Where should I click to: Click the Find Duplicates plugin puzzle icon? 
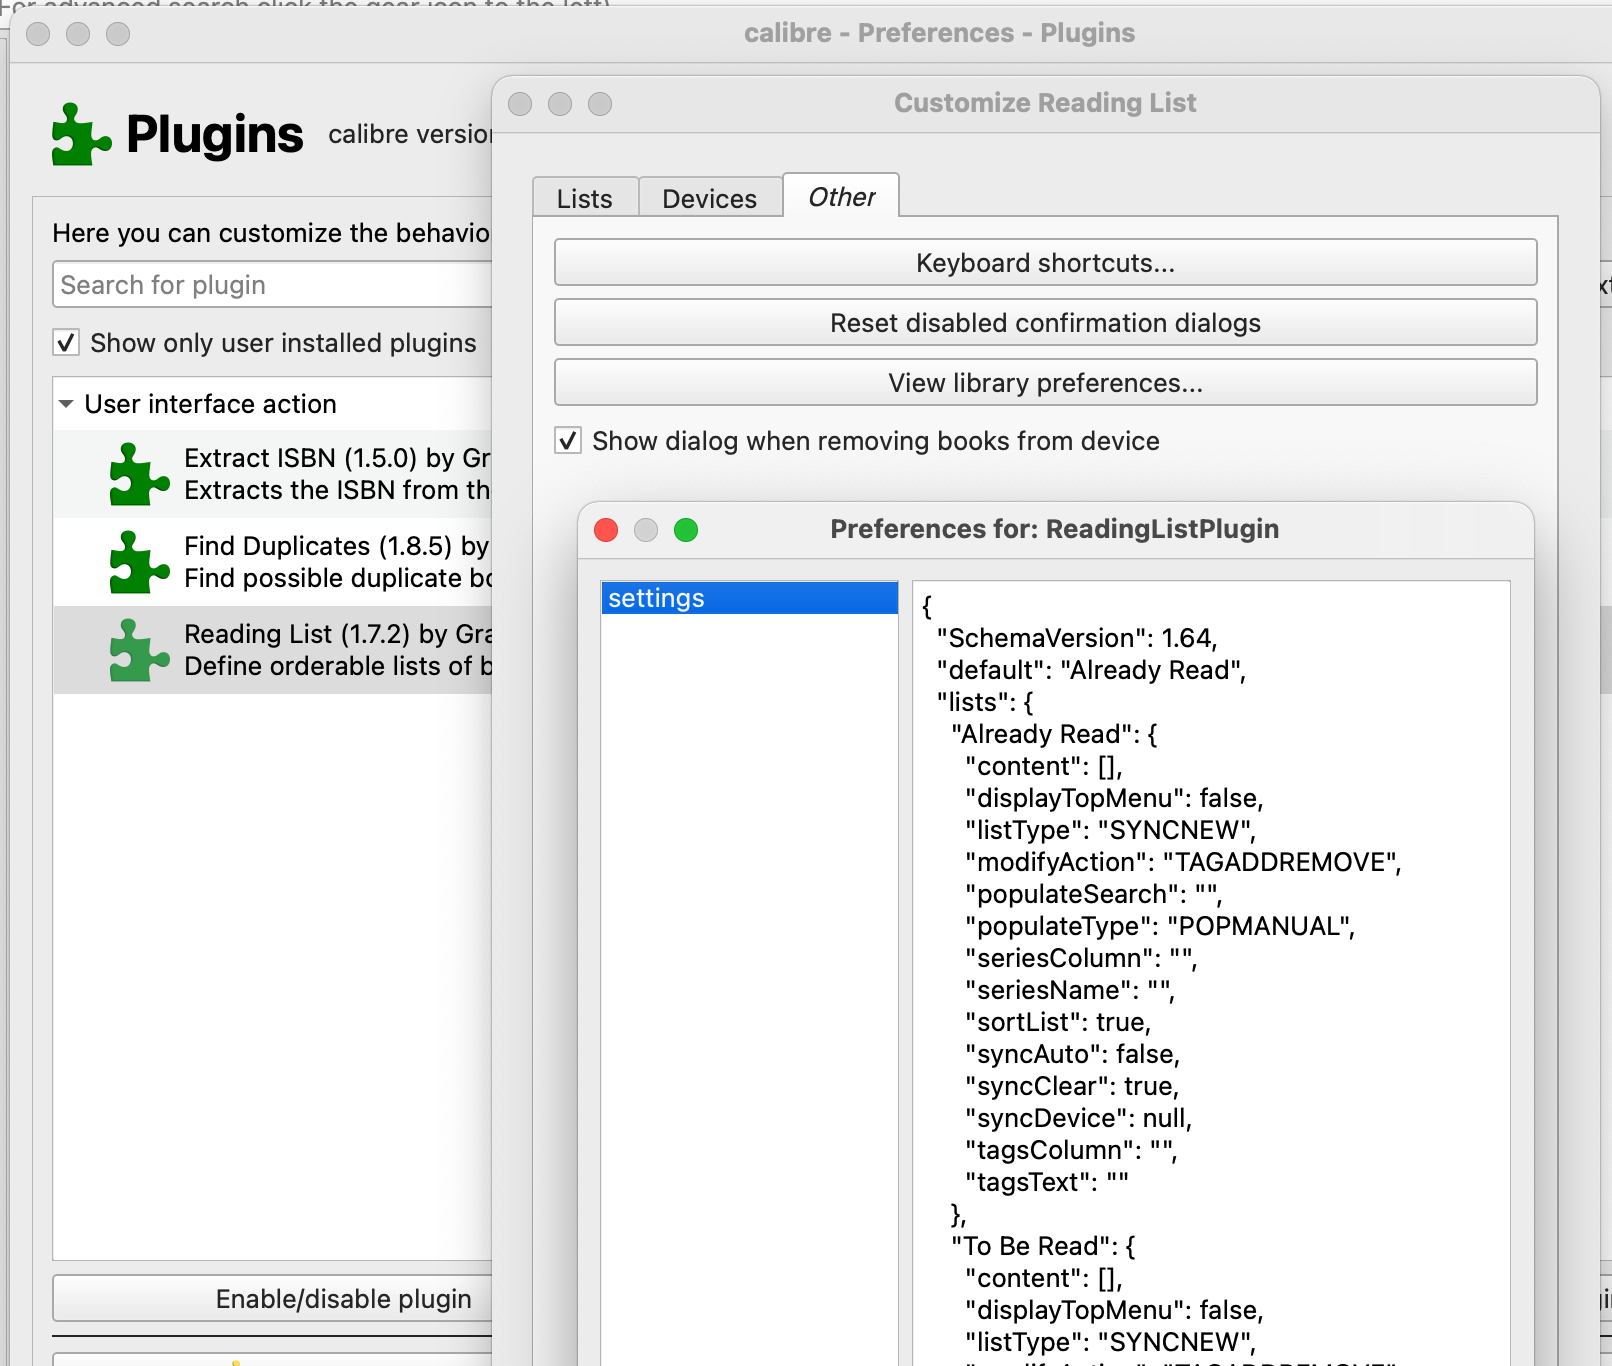[x=138, y=562]
